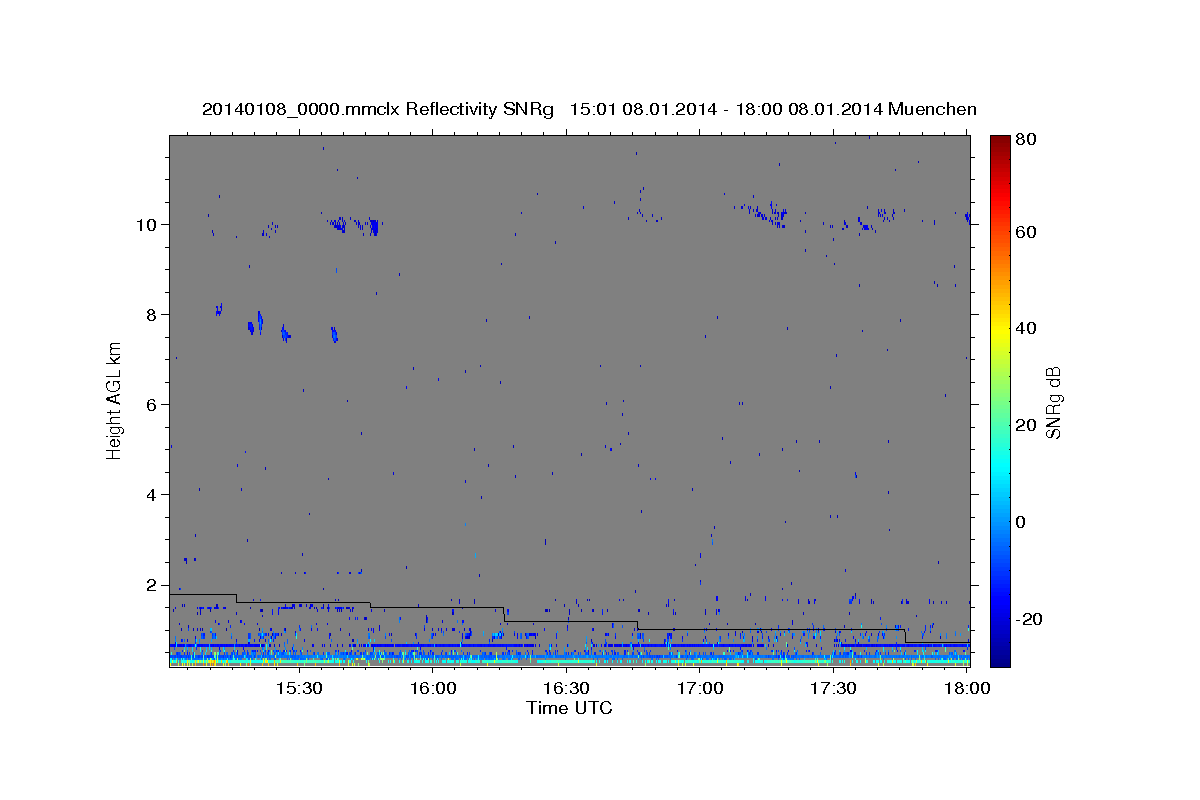Screen dimensions: 1200x800
Task: Click the 'Height AGL km' axis label
Action: click(114, 400)
